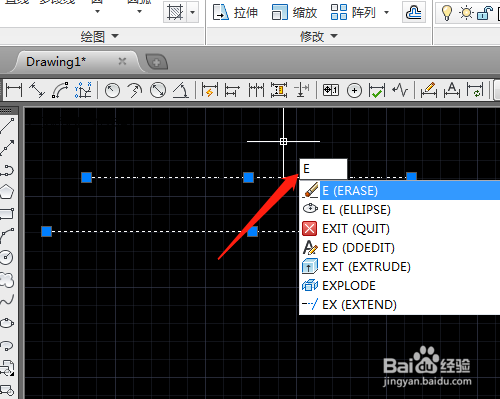The width and height of the screenshot is (500, 399).
Task: Click the 缩放 scale button
Action: tap(294, 13)
